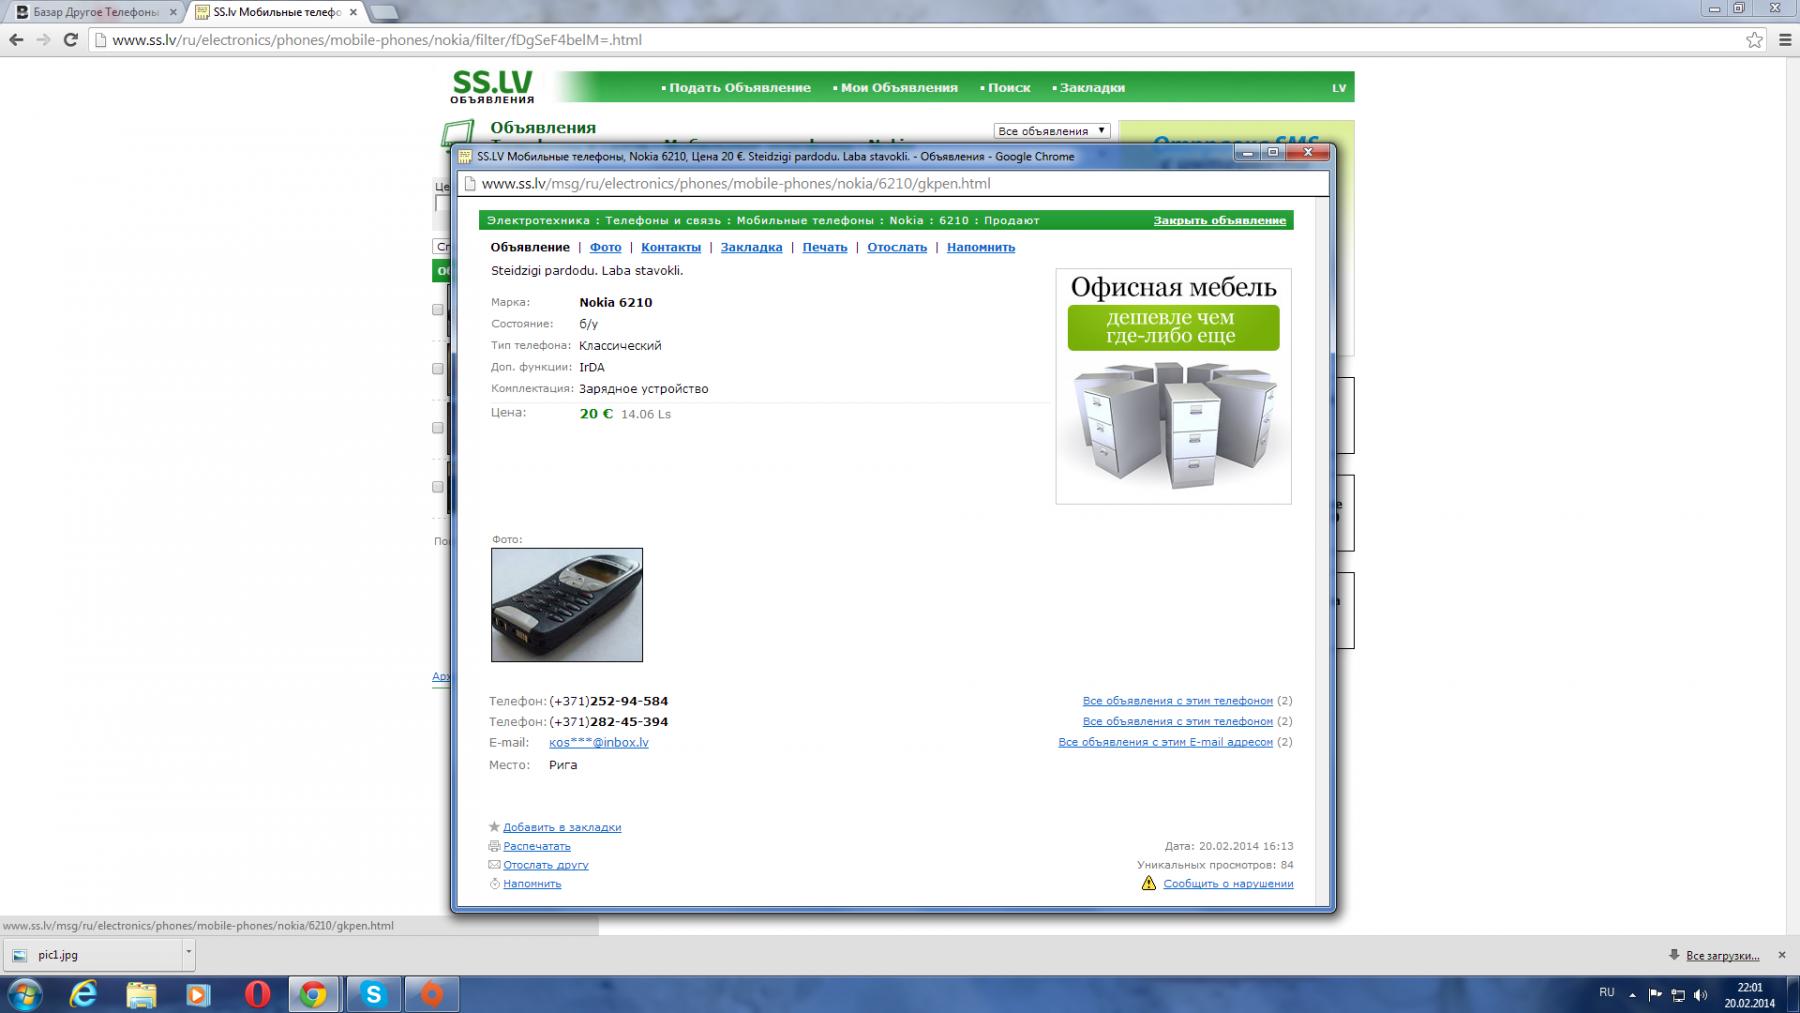Open the Nokia phone photo thumbnail
This screenshot has height=1013, width=1800.
[566, 604]
